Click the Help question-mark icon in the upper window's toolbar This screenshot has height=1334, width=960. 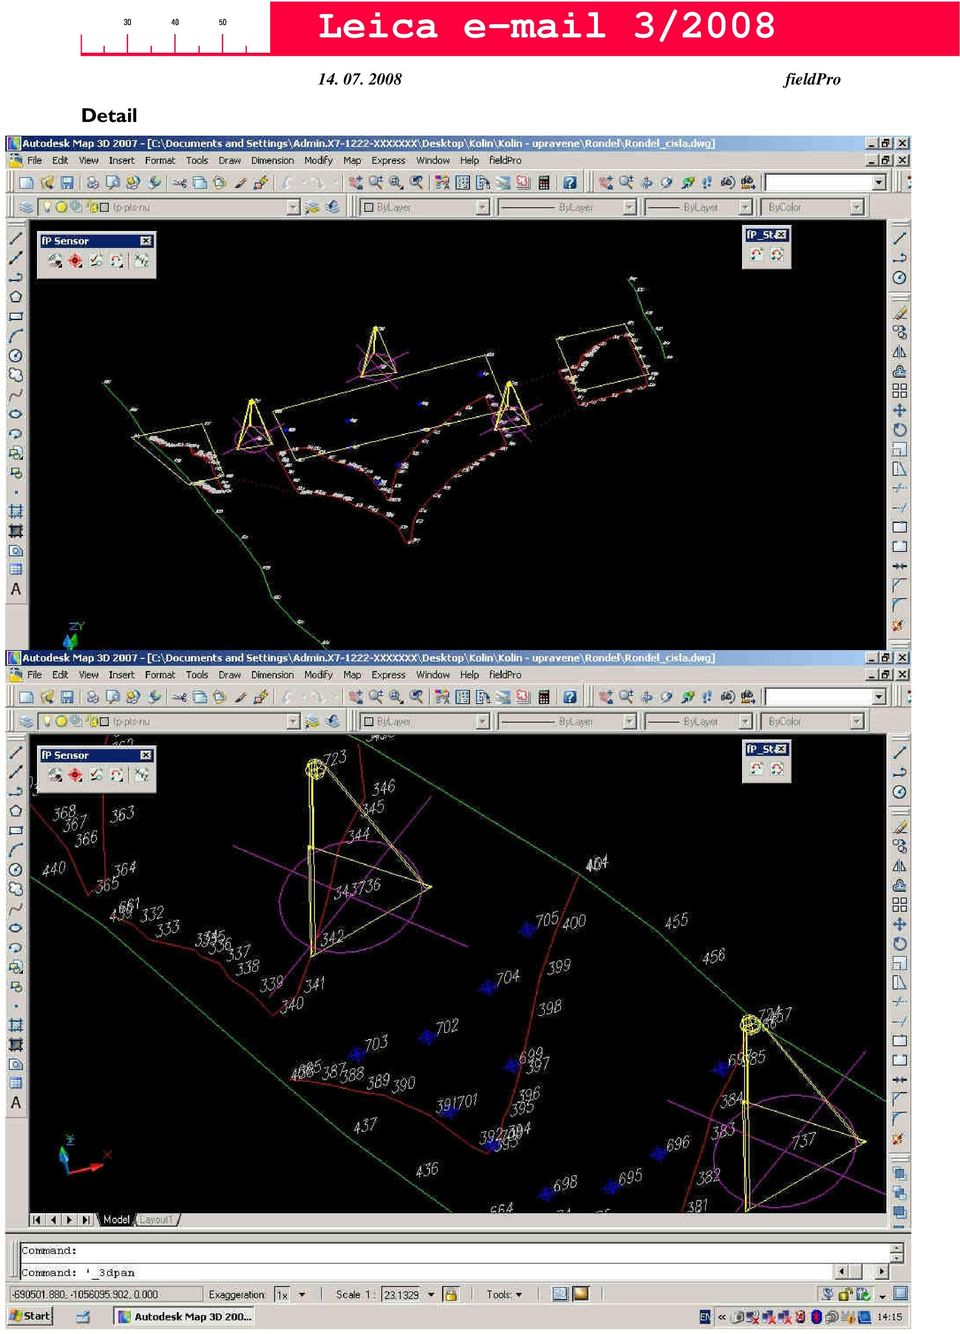(569, 182)
